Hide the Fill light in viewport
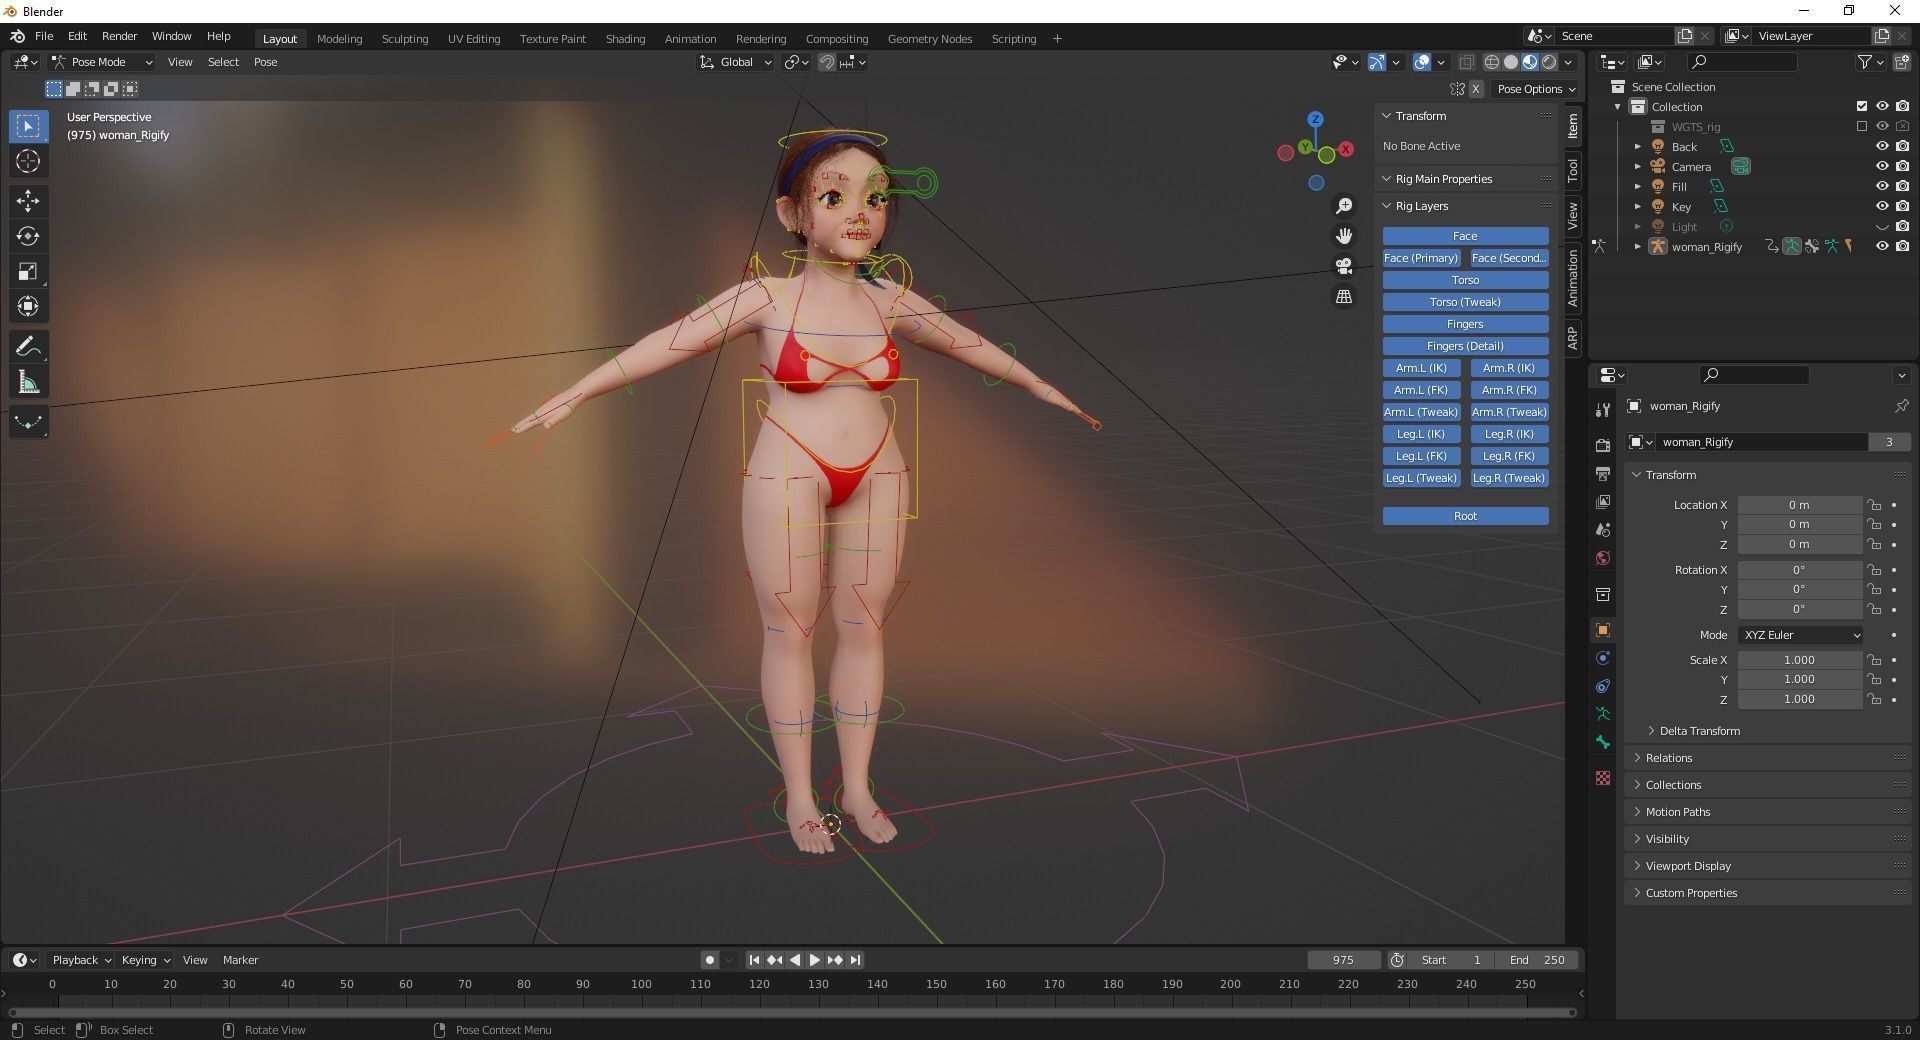 click(1882, 187)
